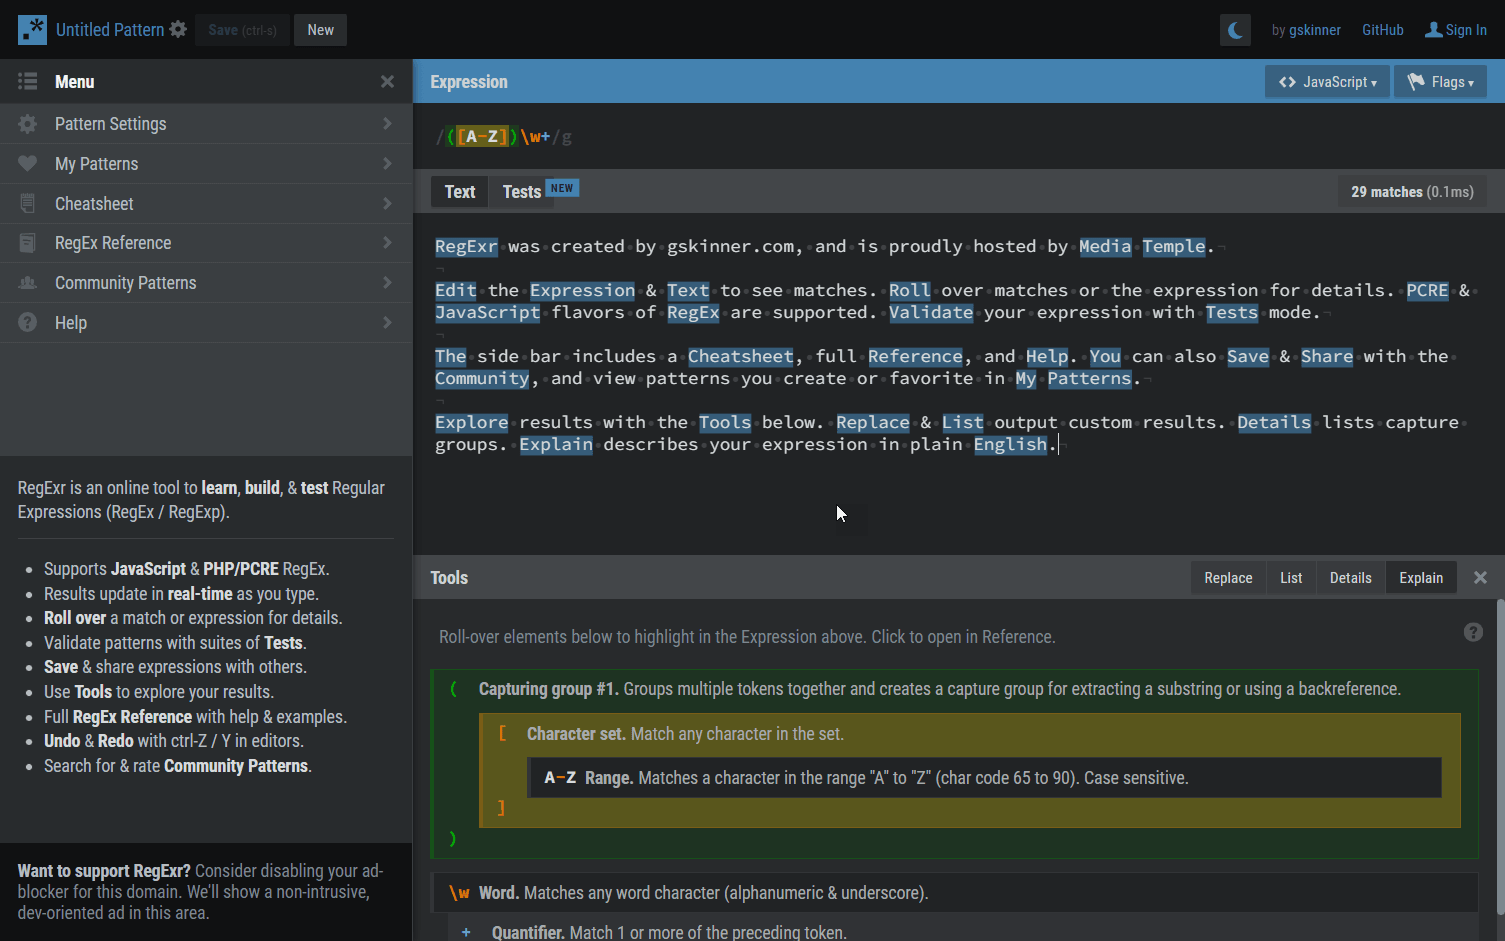Click the matched word 'Media' in text
1505x941 pixels.
[x=1105, y=247]
